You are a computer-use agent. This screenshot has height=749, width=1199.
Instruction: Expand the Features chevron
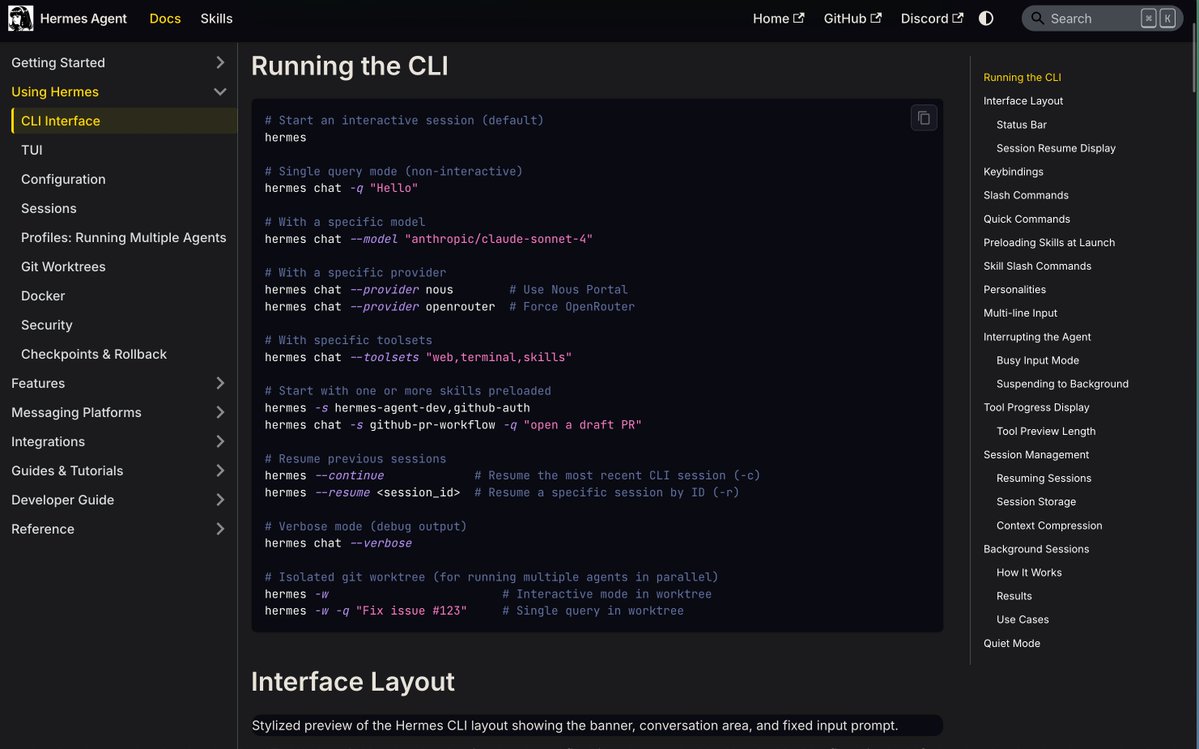[x=220, y=383]
